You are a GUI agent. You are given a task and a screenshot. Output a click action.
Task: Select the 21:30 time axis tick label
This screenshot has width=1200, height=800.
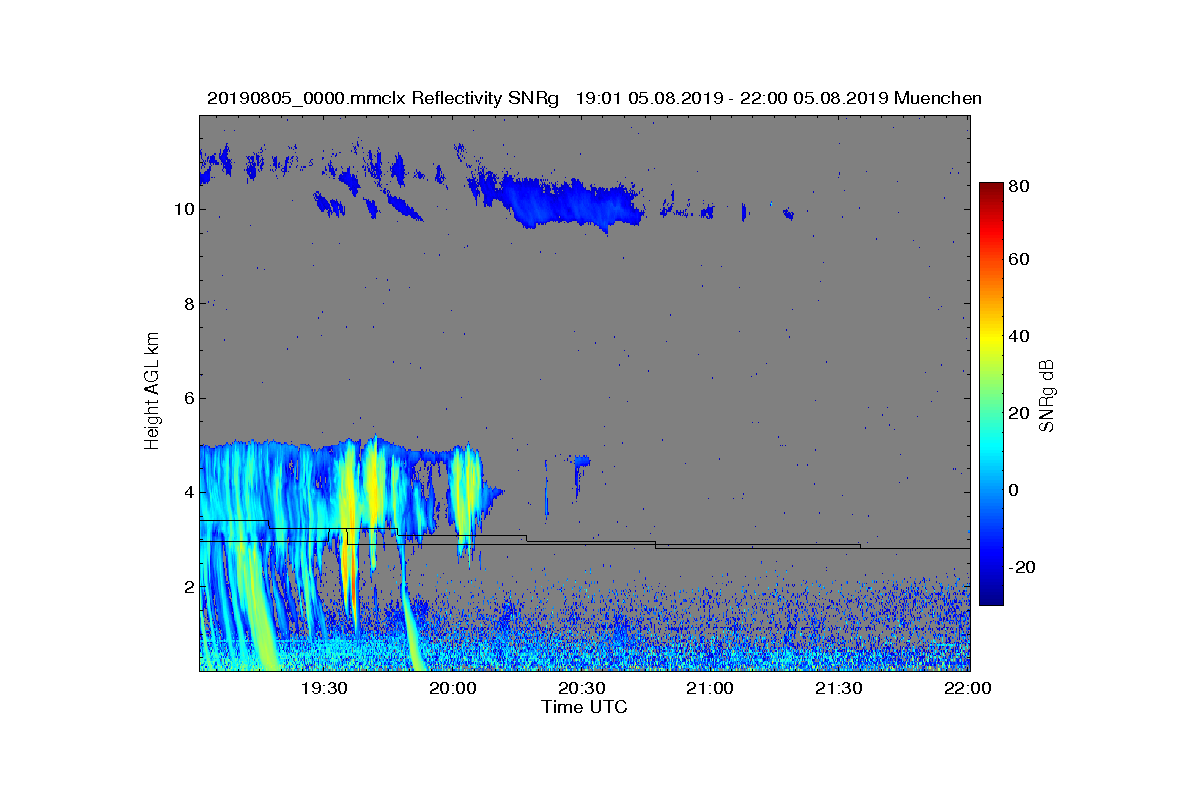click(839, 688)
